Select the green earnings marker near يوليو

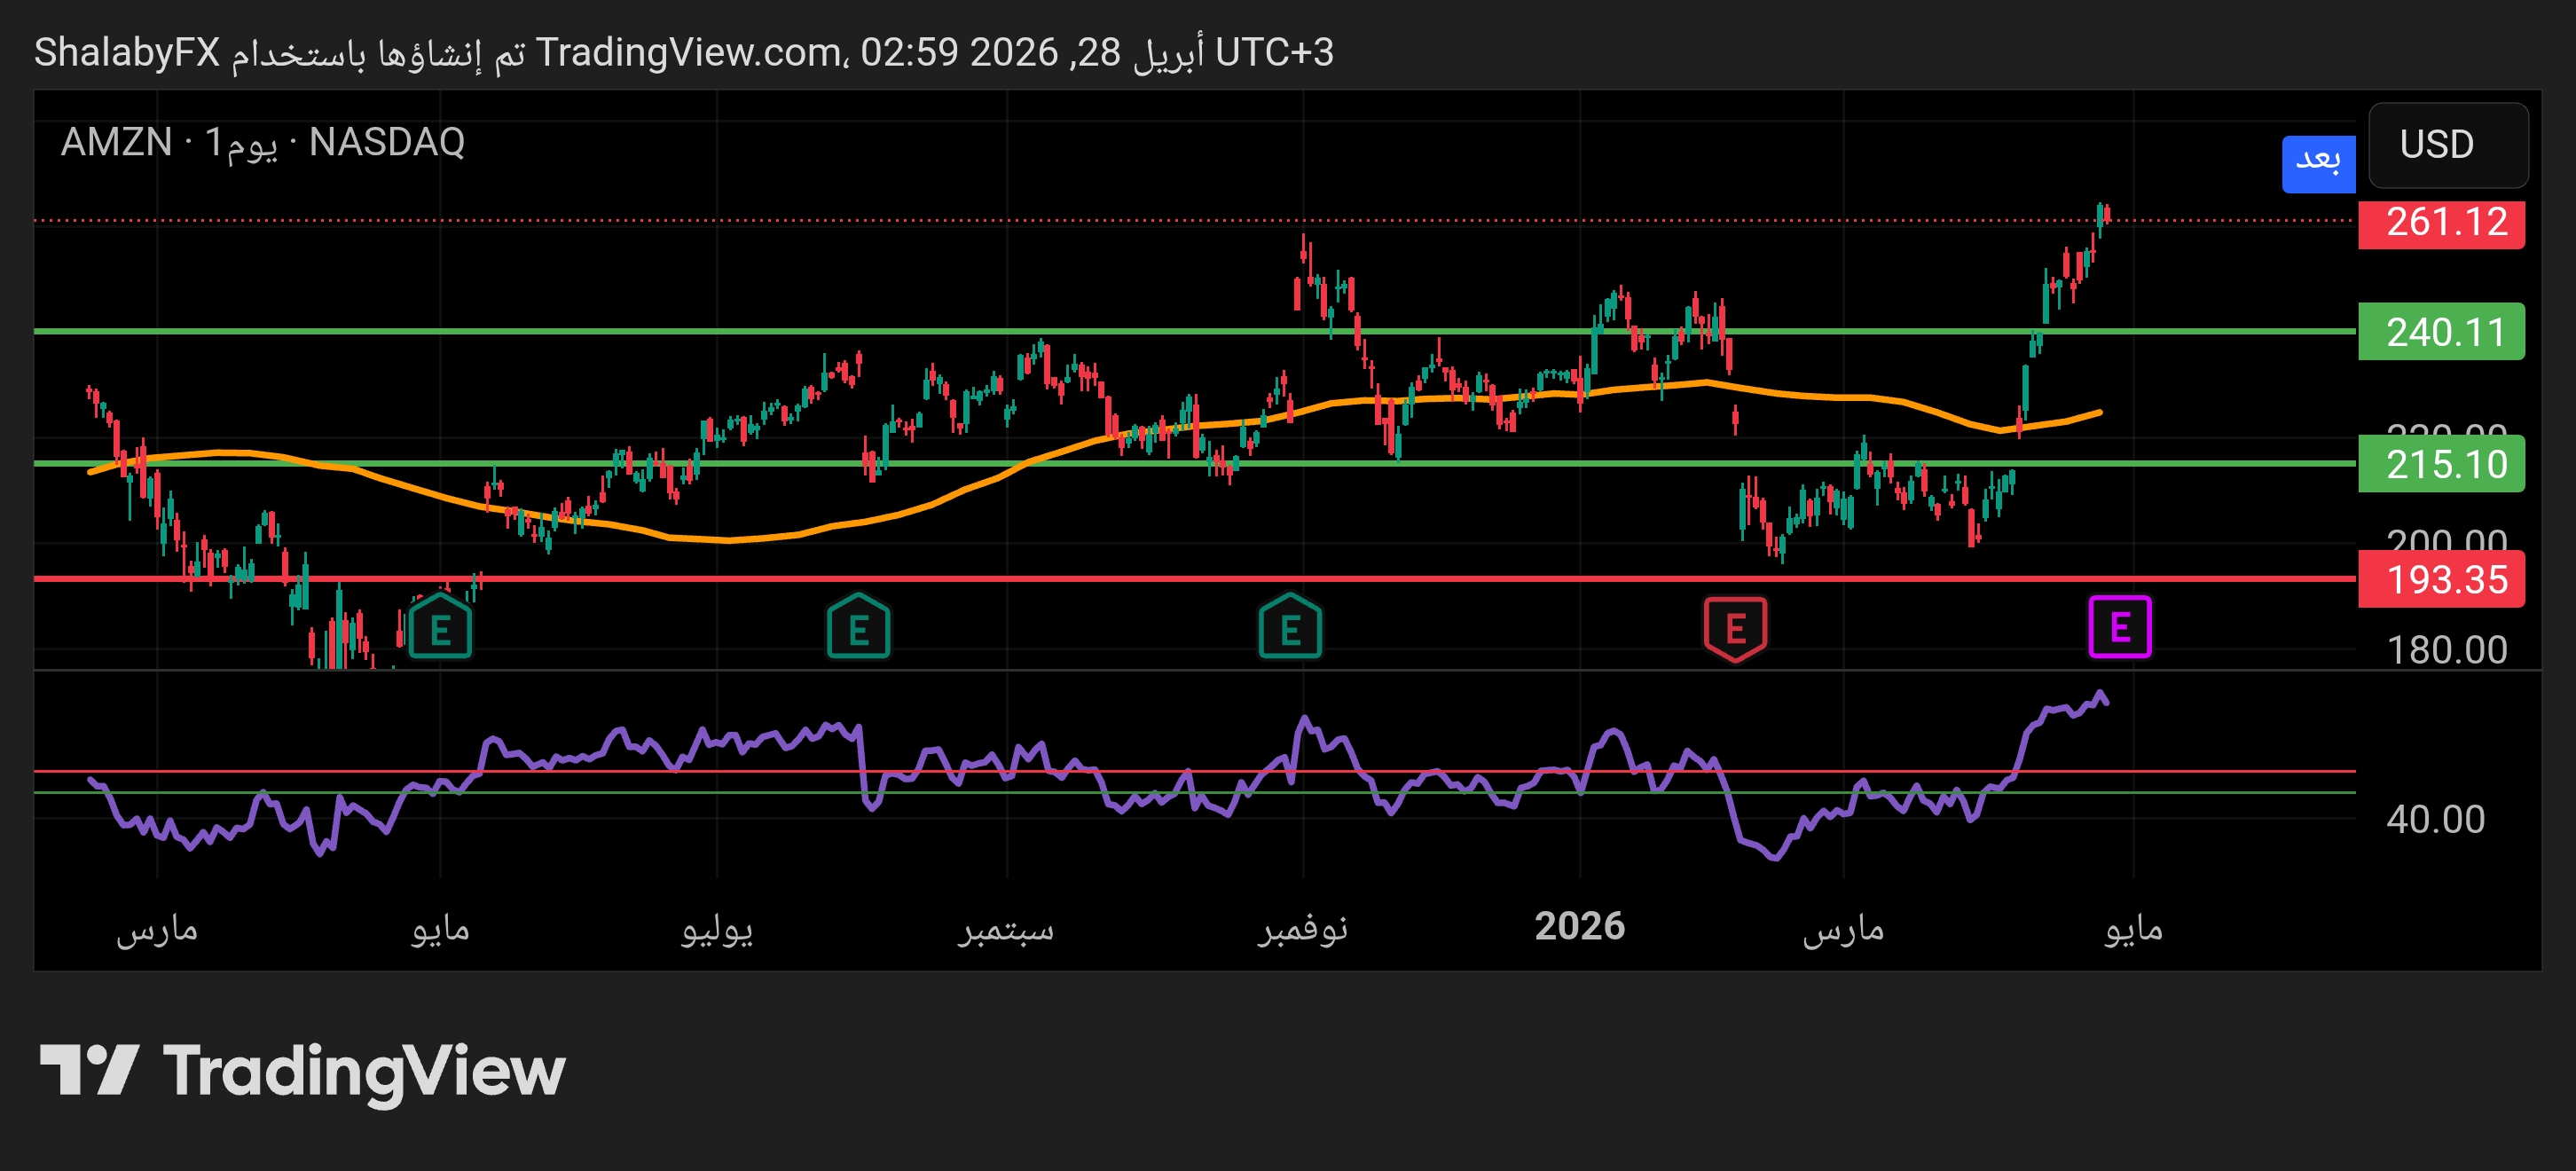858,628
